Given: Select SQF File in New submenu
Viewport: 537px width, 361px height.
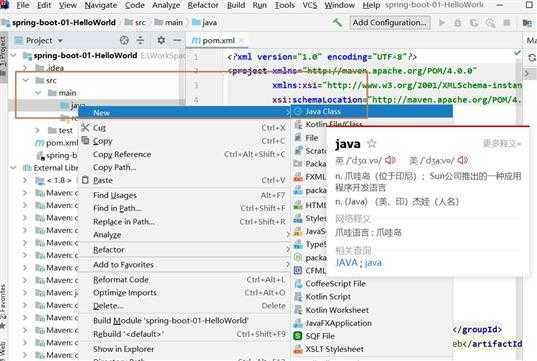Looking at the screenshot, I should point(372,336).
